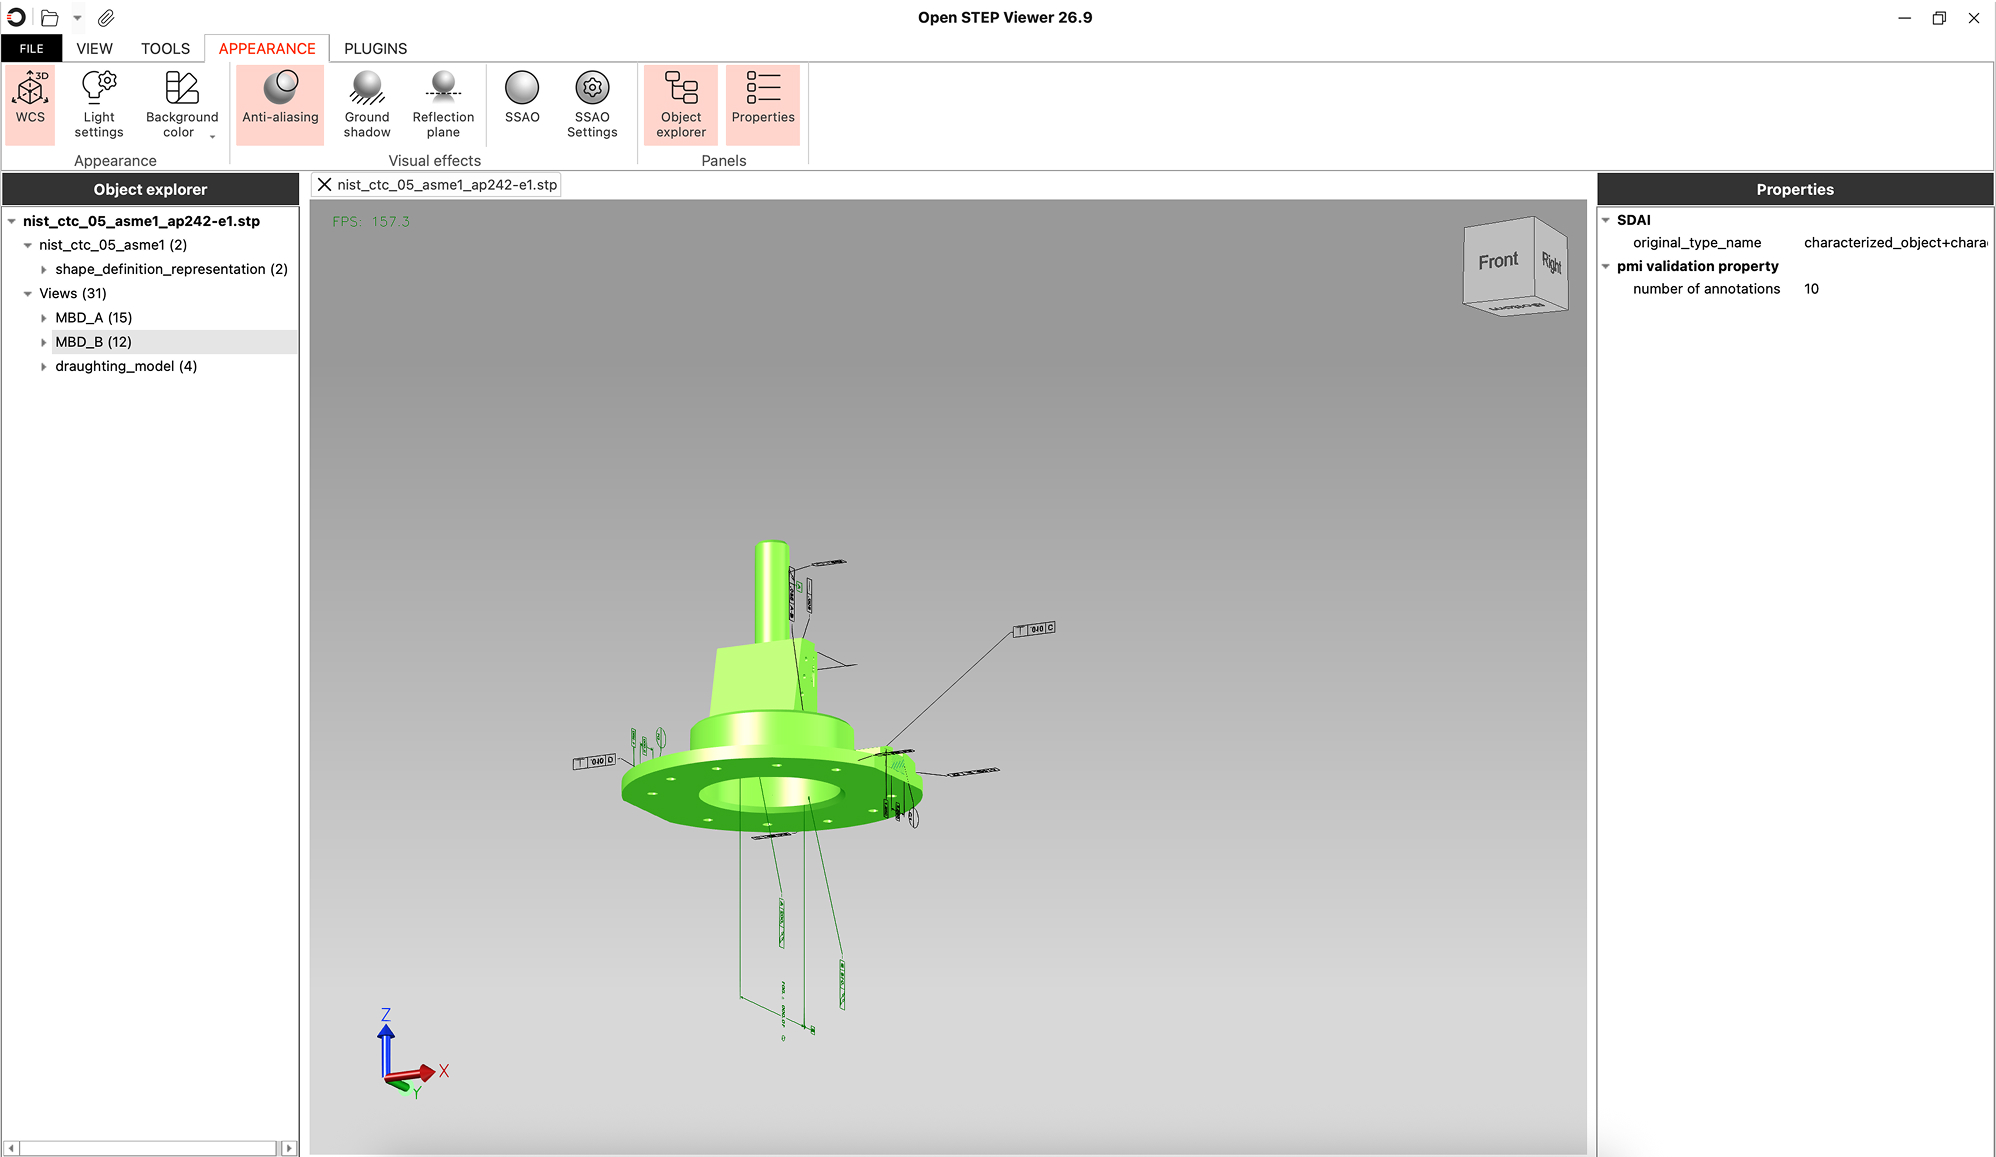
Task: Toggle Anti-aliasing effect
Action: click(x=280, y=101)
